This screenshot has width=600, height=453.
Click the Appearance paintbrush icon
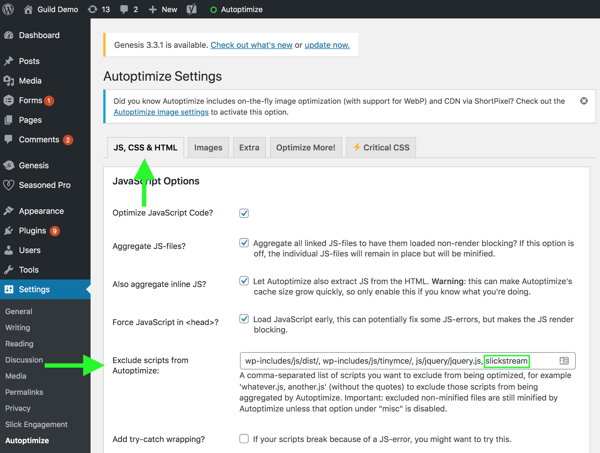point(9,211)
